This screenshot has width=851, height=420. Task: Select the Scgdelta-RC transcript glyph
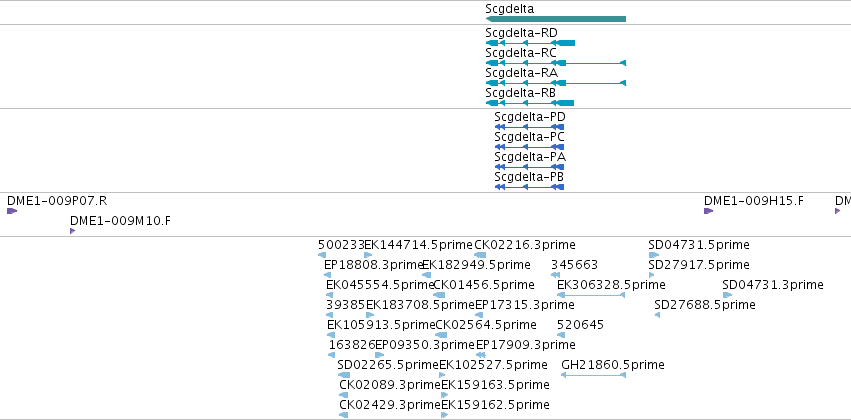[556, 63]
